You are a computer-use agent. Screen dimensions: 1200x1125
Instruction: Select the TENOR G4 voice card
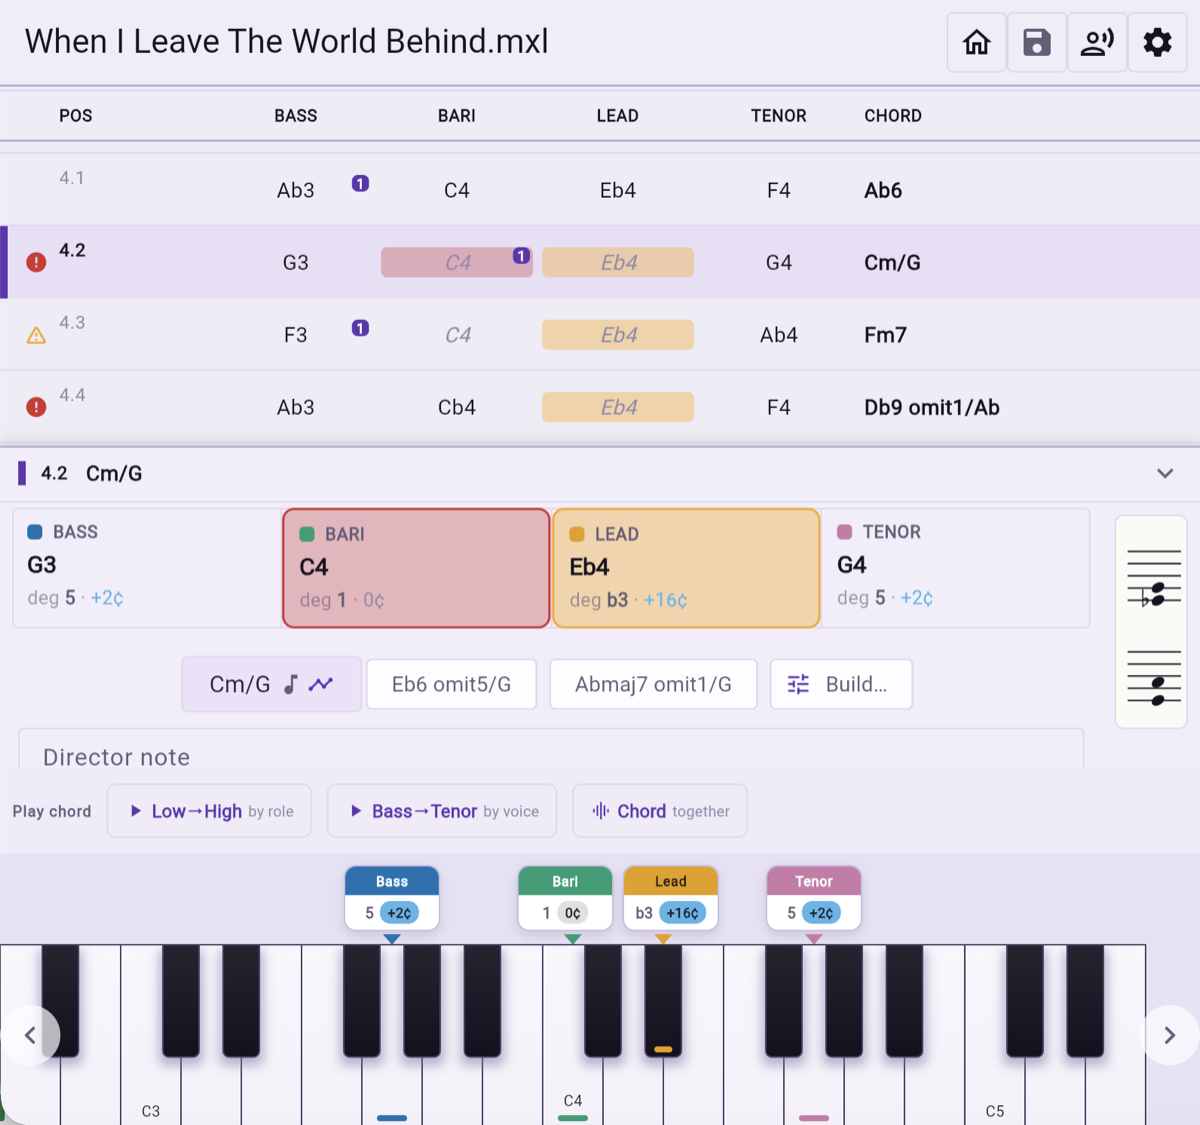click(x=955, y=568)
